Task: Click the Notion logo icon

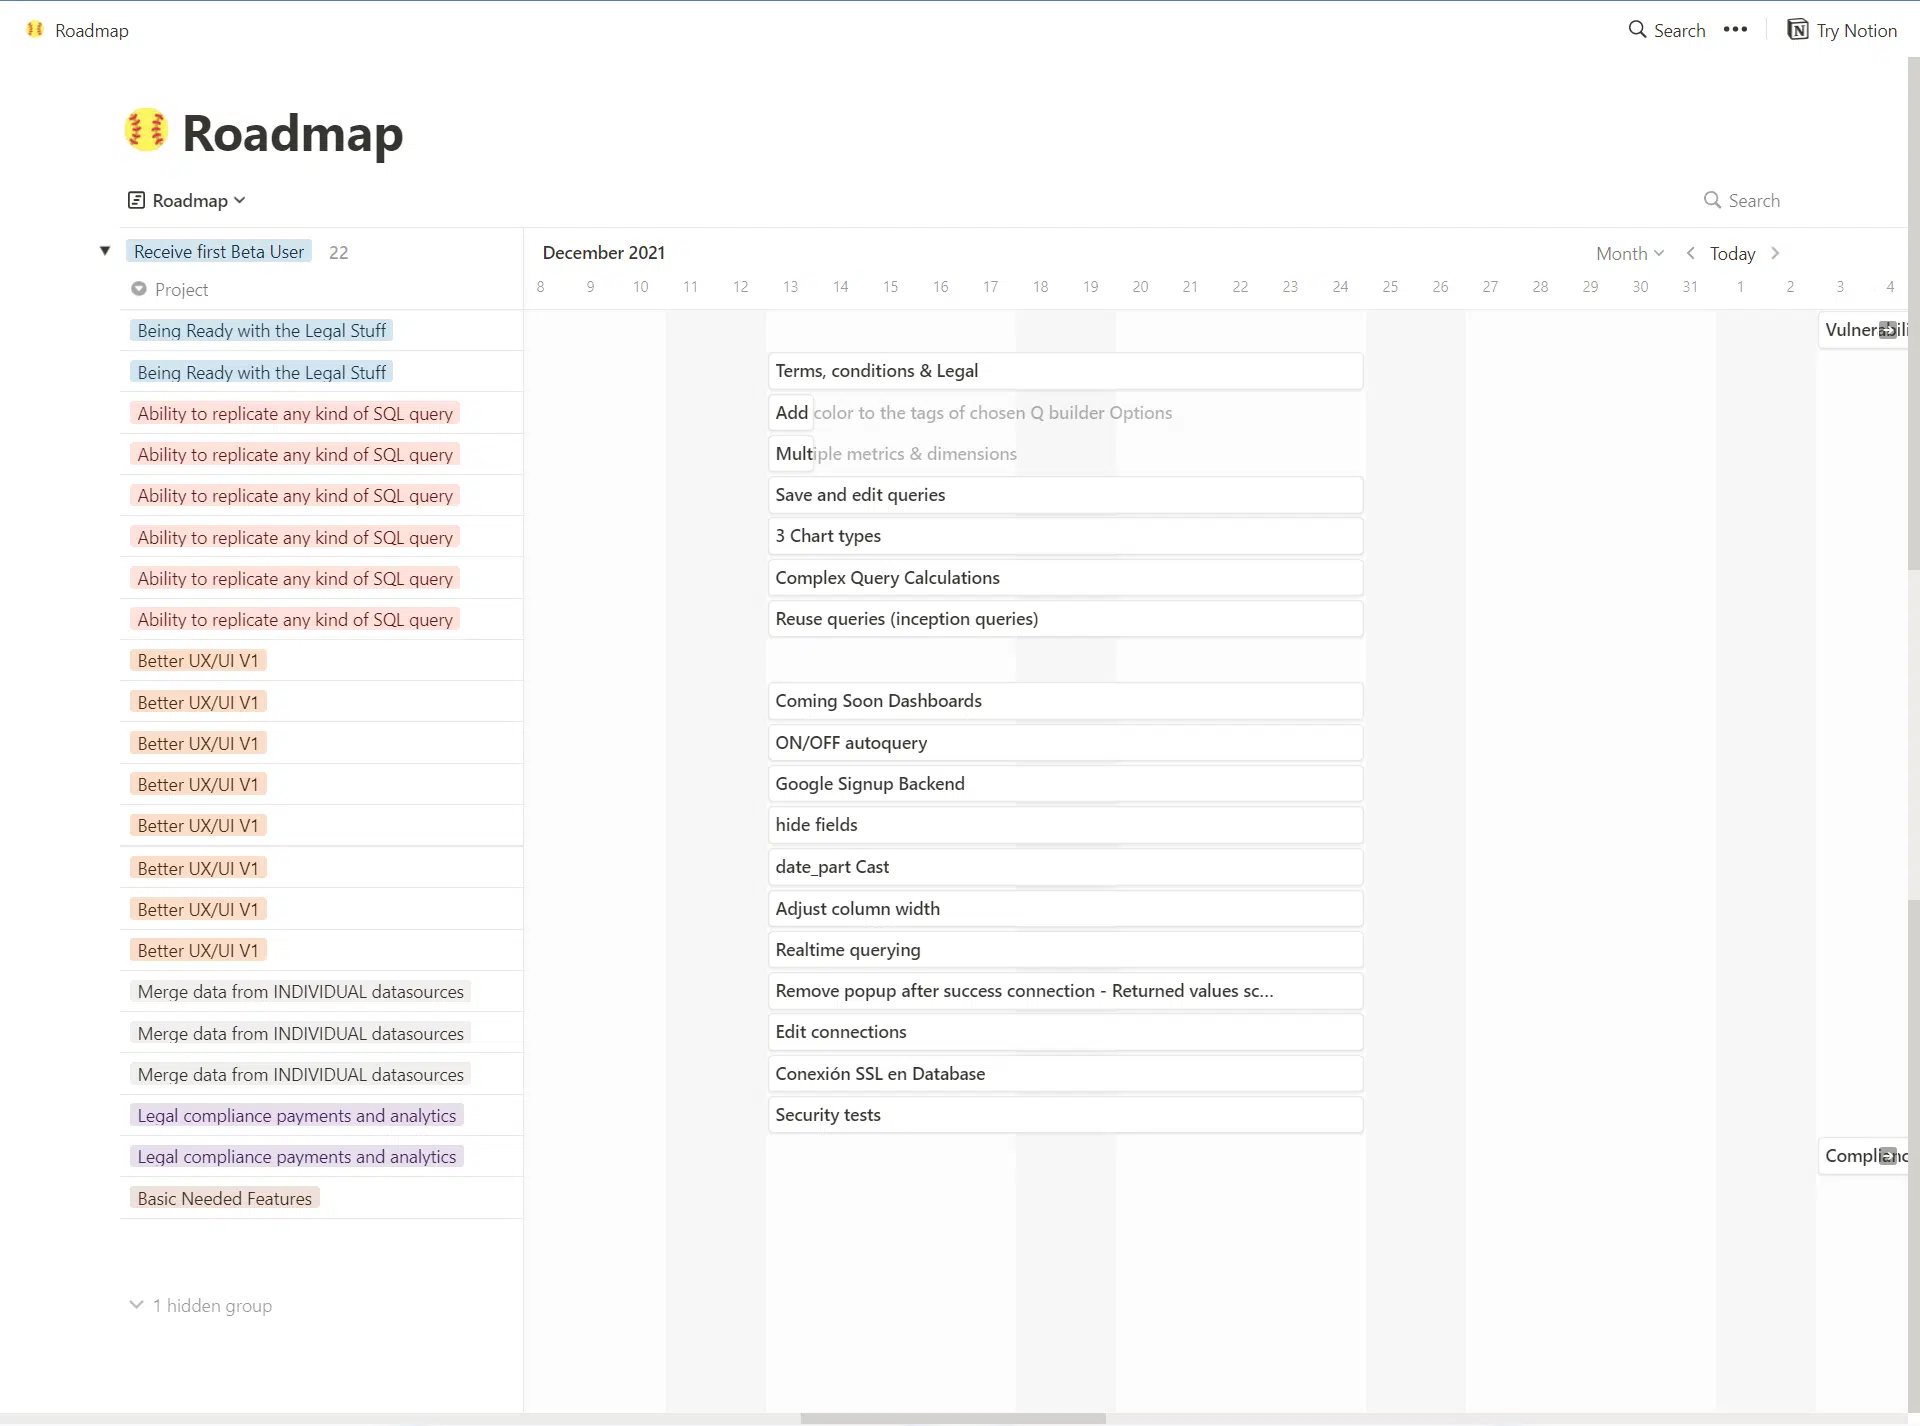Action: point(1798,30)
